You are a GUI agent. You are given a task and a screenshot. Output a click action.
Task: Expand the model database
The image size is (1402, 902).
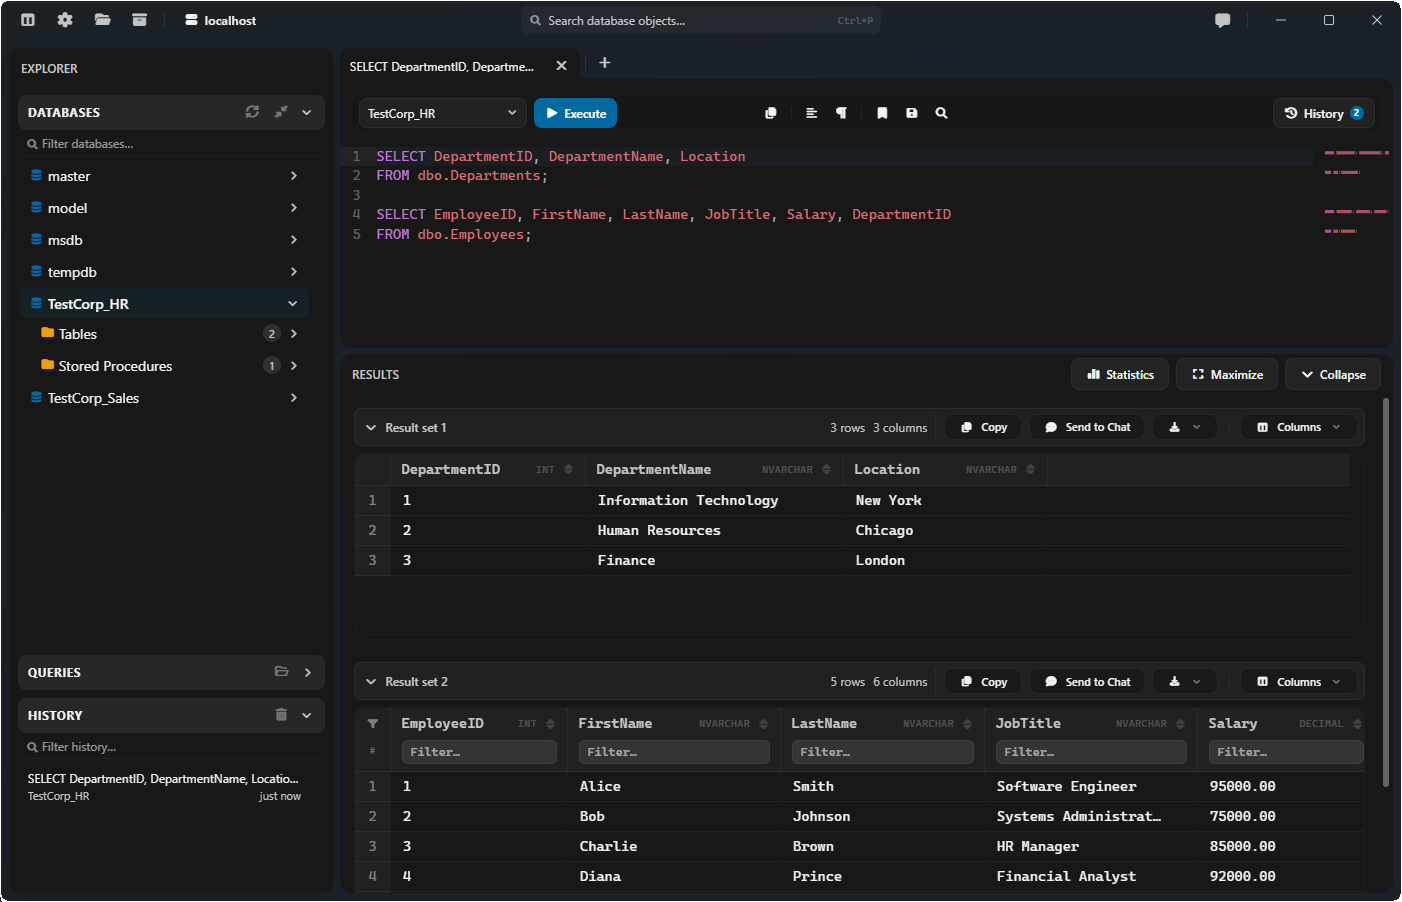click(293, 208)
